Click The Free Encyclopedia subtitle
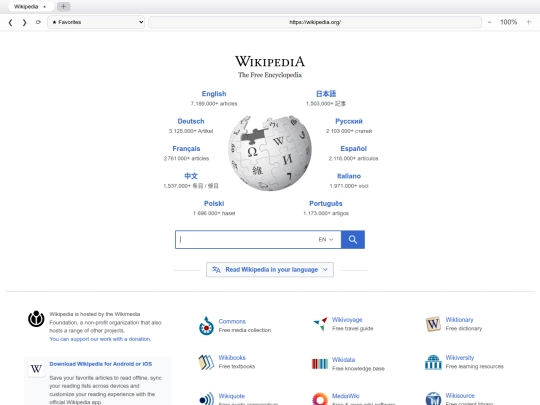Image resolution: width=540 pixels, height=405 pixels. tap(270, 75)
